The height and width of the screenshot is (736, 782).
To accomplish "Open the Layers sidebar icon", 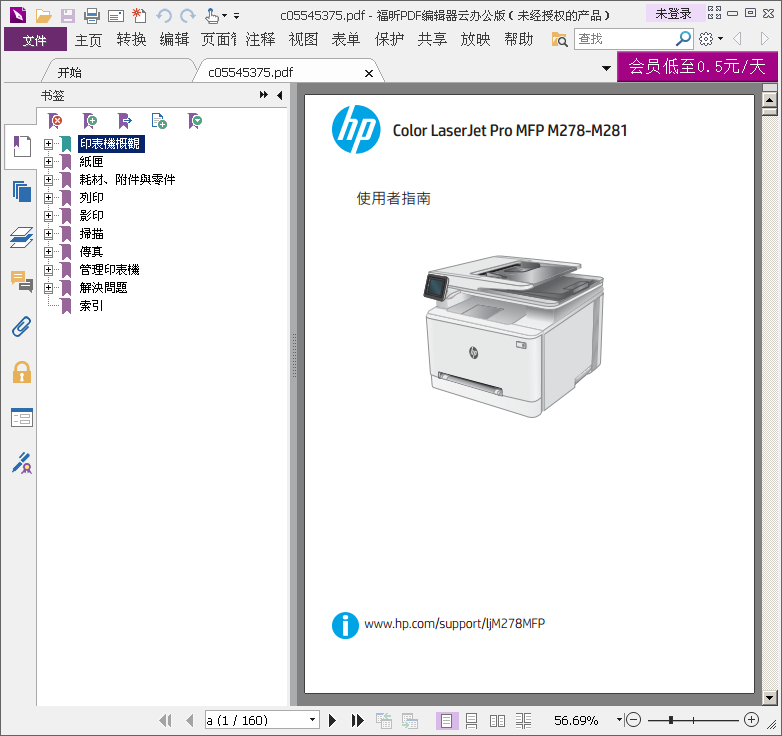I will coord(21,237).
